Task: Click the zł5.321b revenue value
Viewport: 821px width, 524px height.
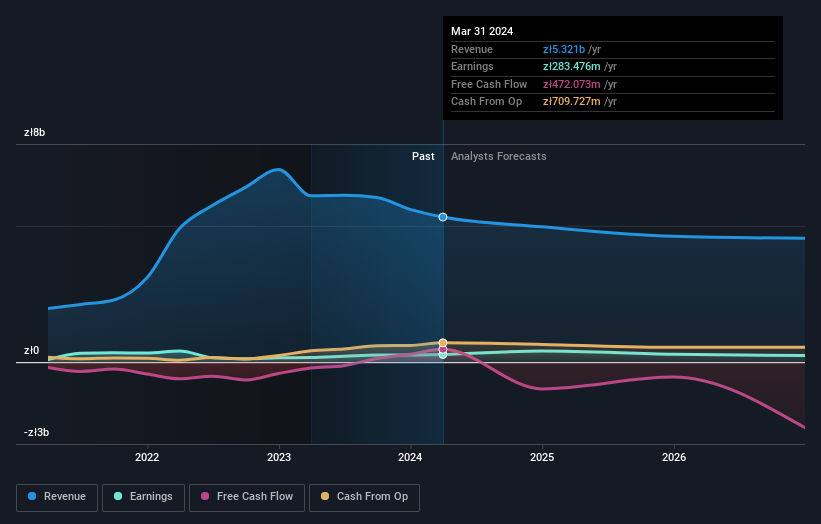Action: coord(564,49)
